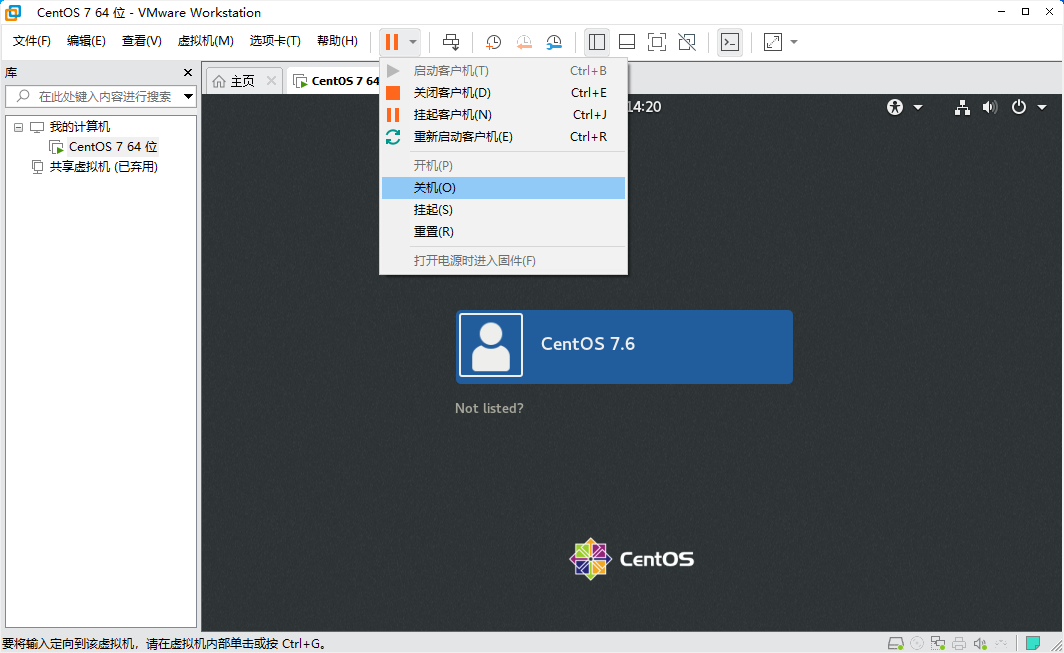Click the guest network icon
Image resolution: width=1064 pixels, height=653 pixels.
[x=962, y=106]
